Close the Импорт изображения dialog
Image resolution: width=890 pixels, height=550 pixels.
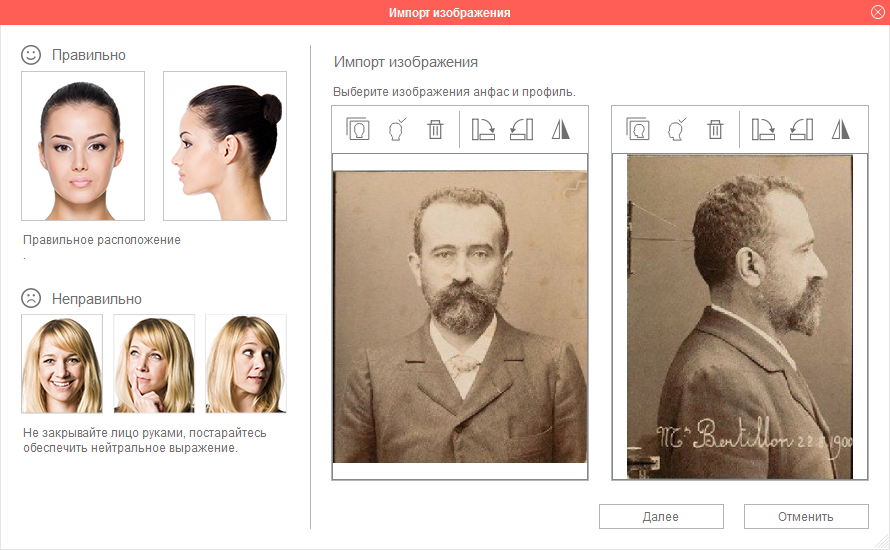point(877,12)
